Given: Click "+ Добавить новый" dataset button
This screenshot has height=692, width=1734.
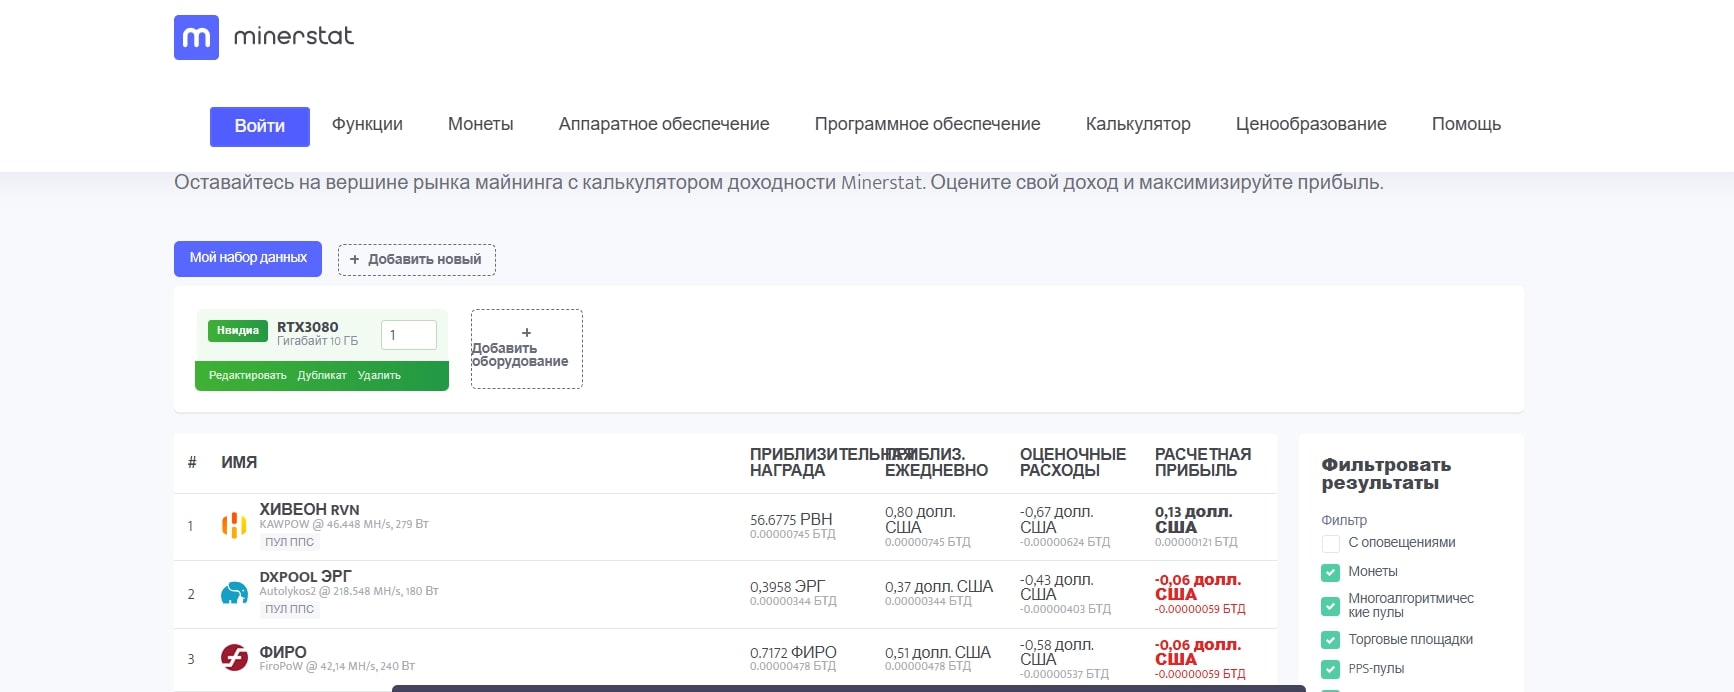Looking at the screenshot, I should tap(417, 260).
